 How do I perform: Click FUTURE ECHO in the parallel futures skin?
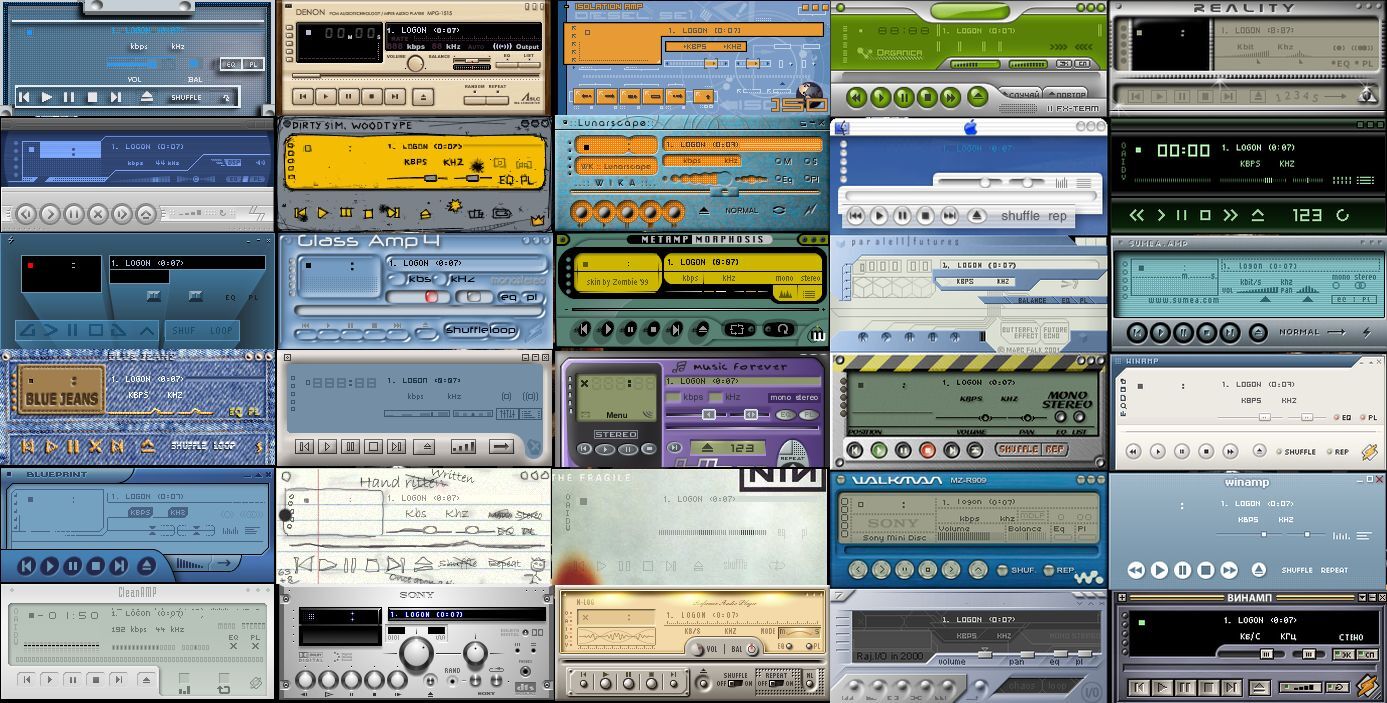[x=1055, y=334]
